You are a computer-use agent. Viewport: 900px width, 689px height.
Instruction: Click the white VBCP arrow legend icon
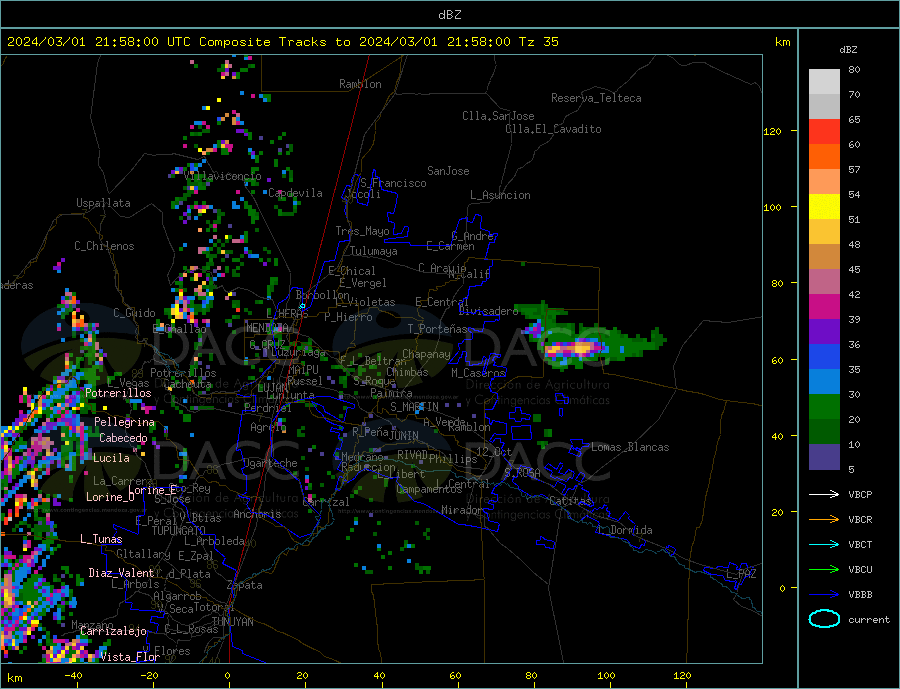pos(824,494)
